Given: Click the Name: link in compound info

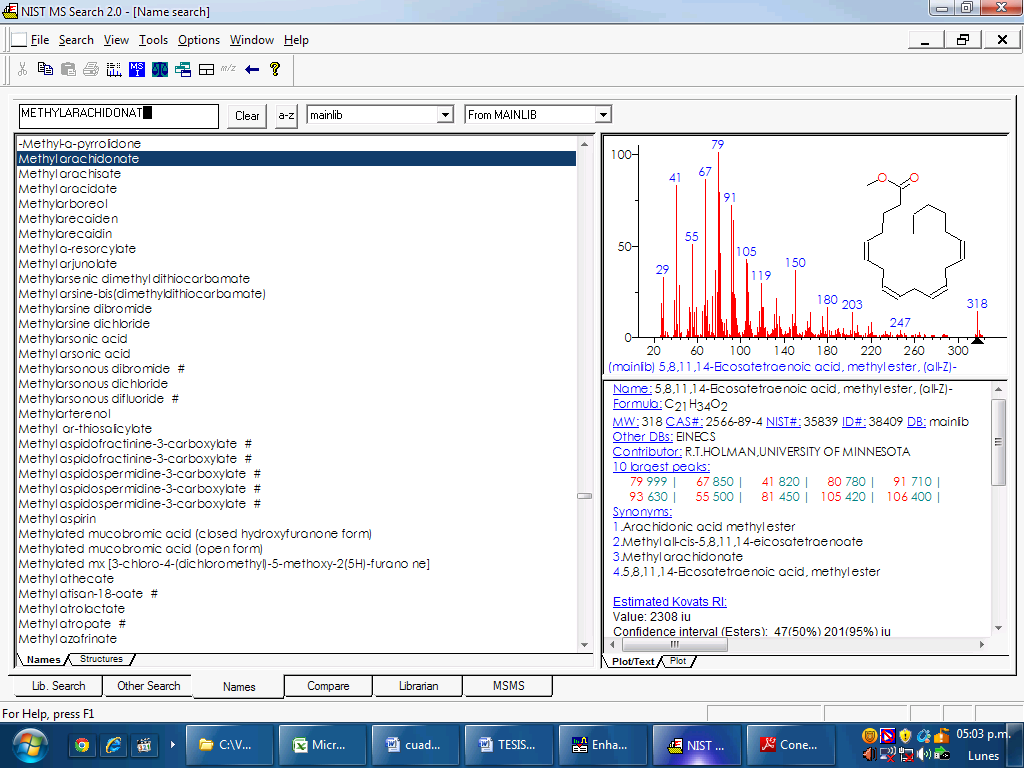Looking at the screenshot, I should [x=632, y=389].
